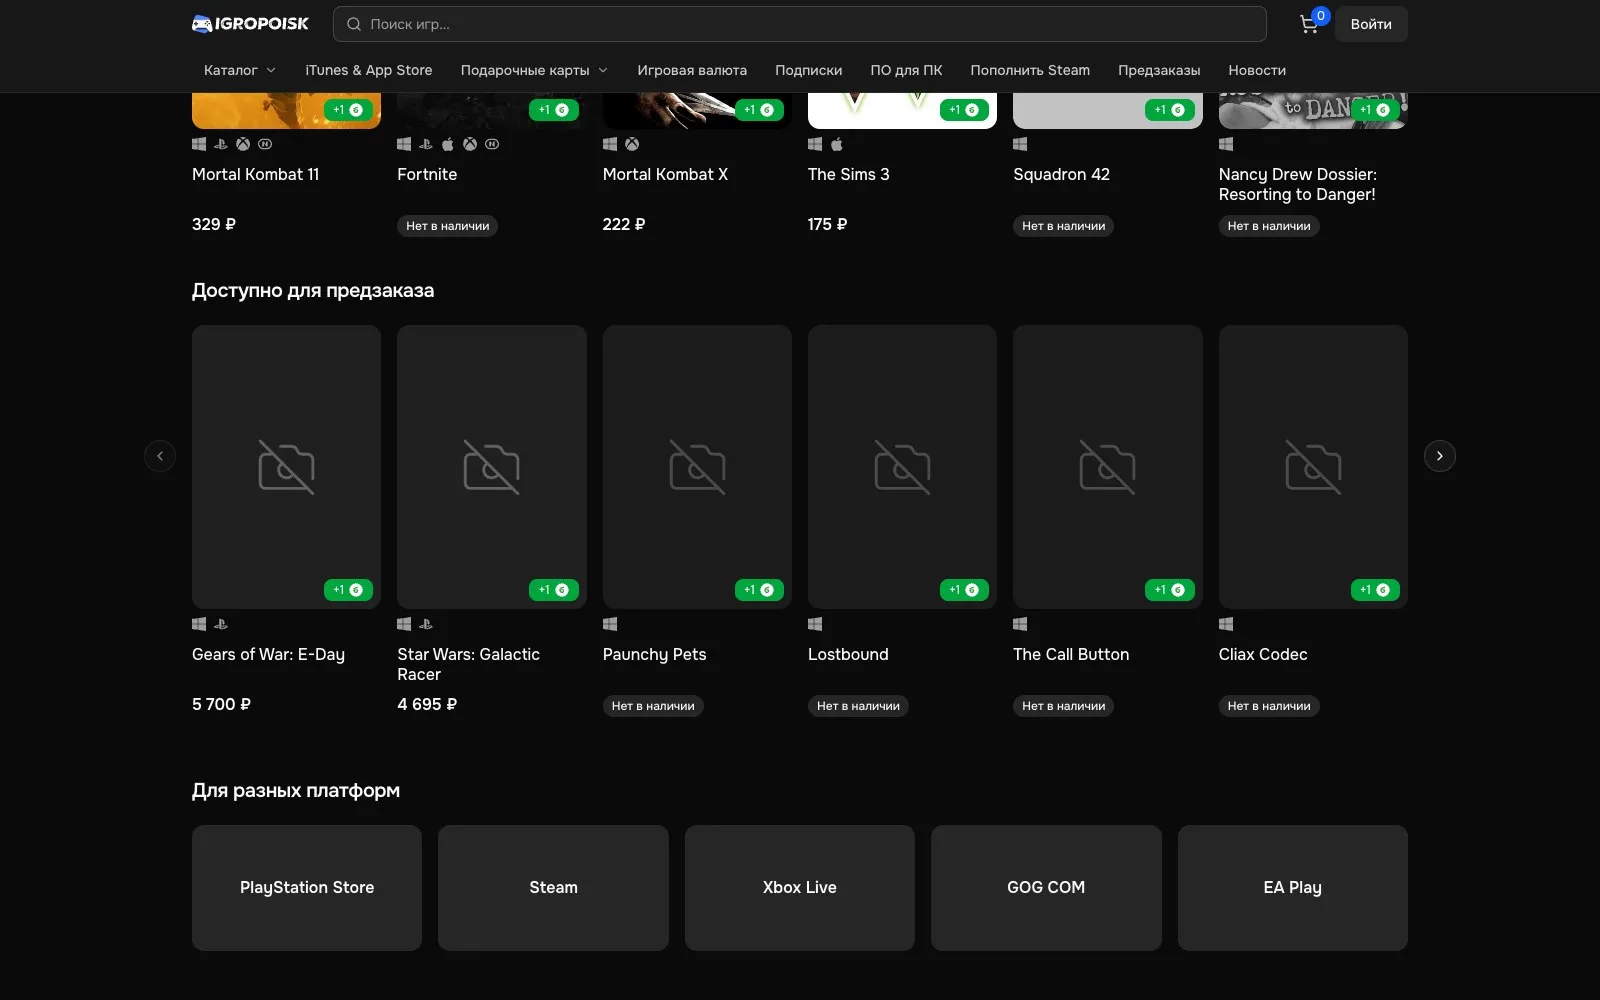Open Cliax Codec cover placeholder
1600x1000 pixels.
point(1313,467)
